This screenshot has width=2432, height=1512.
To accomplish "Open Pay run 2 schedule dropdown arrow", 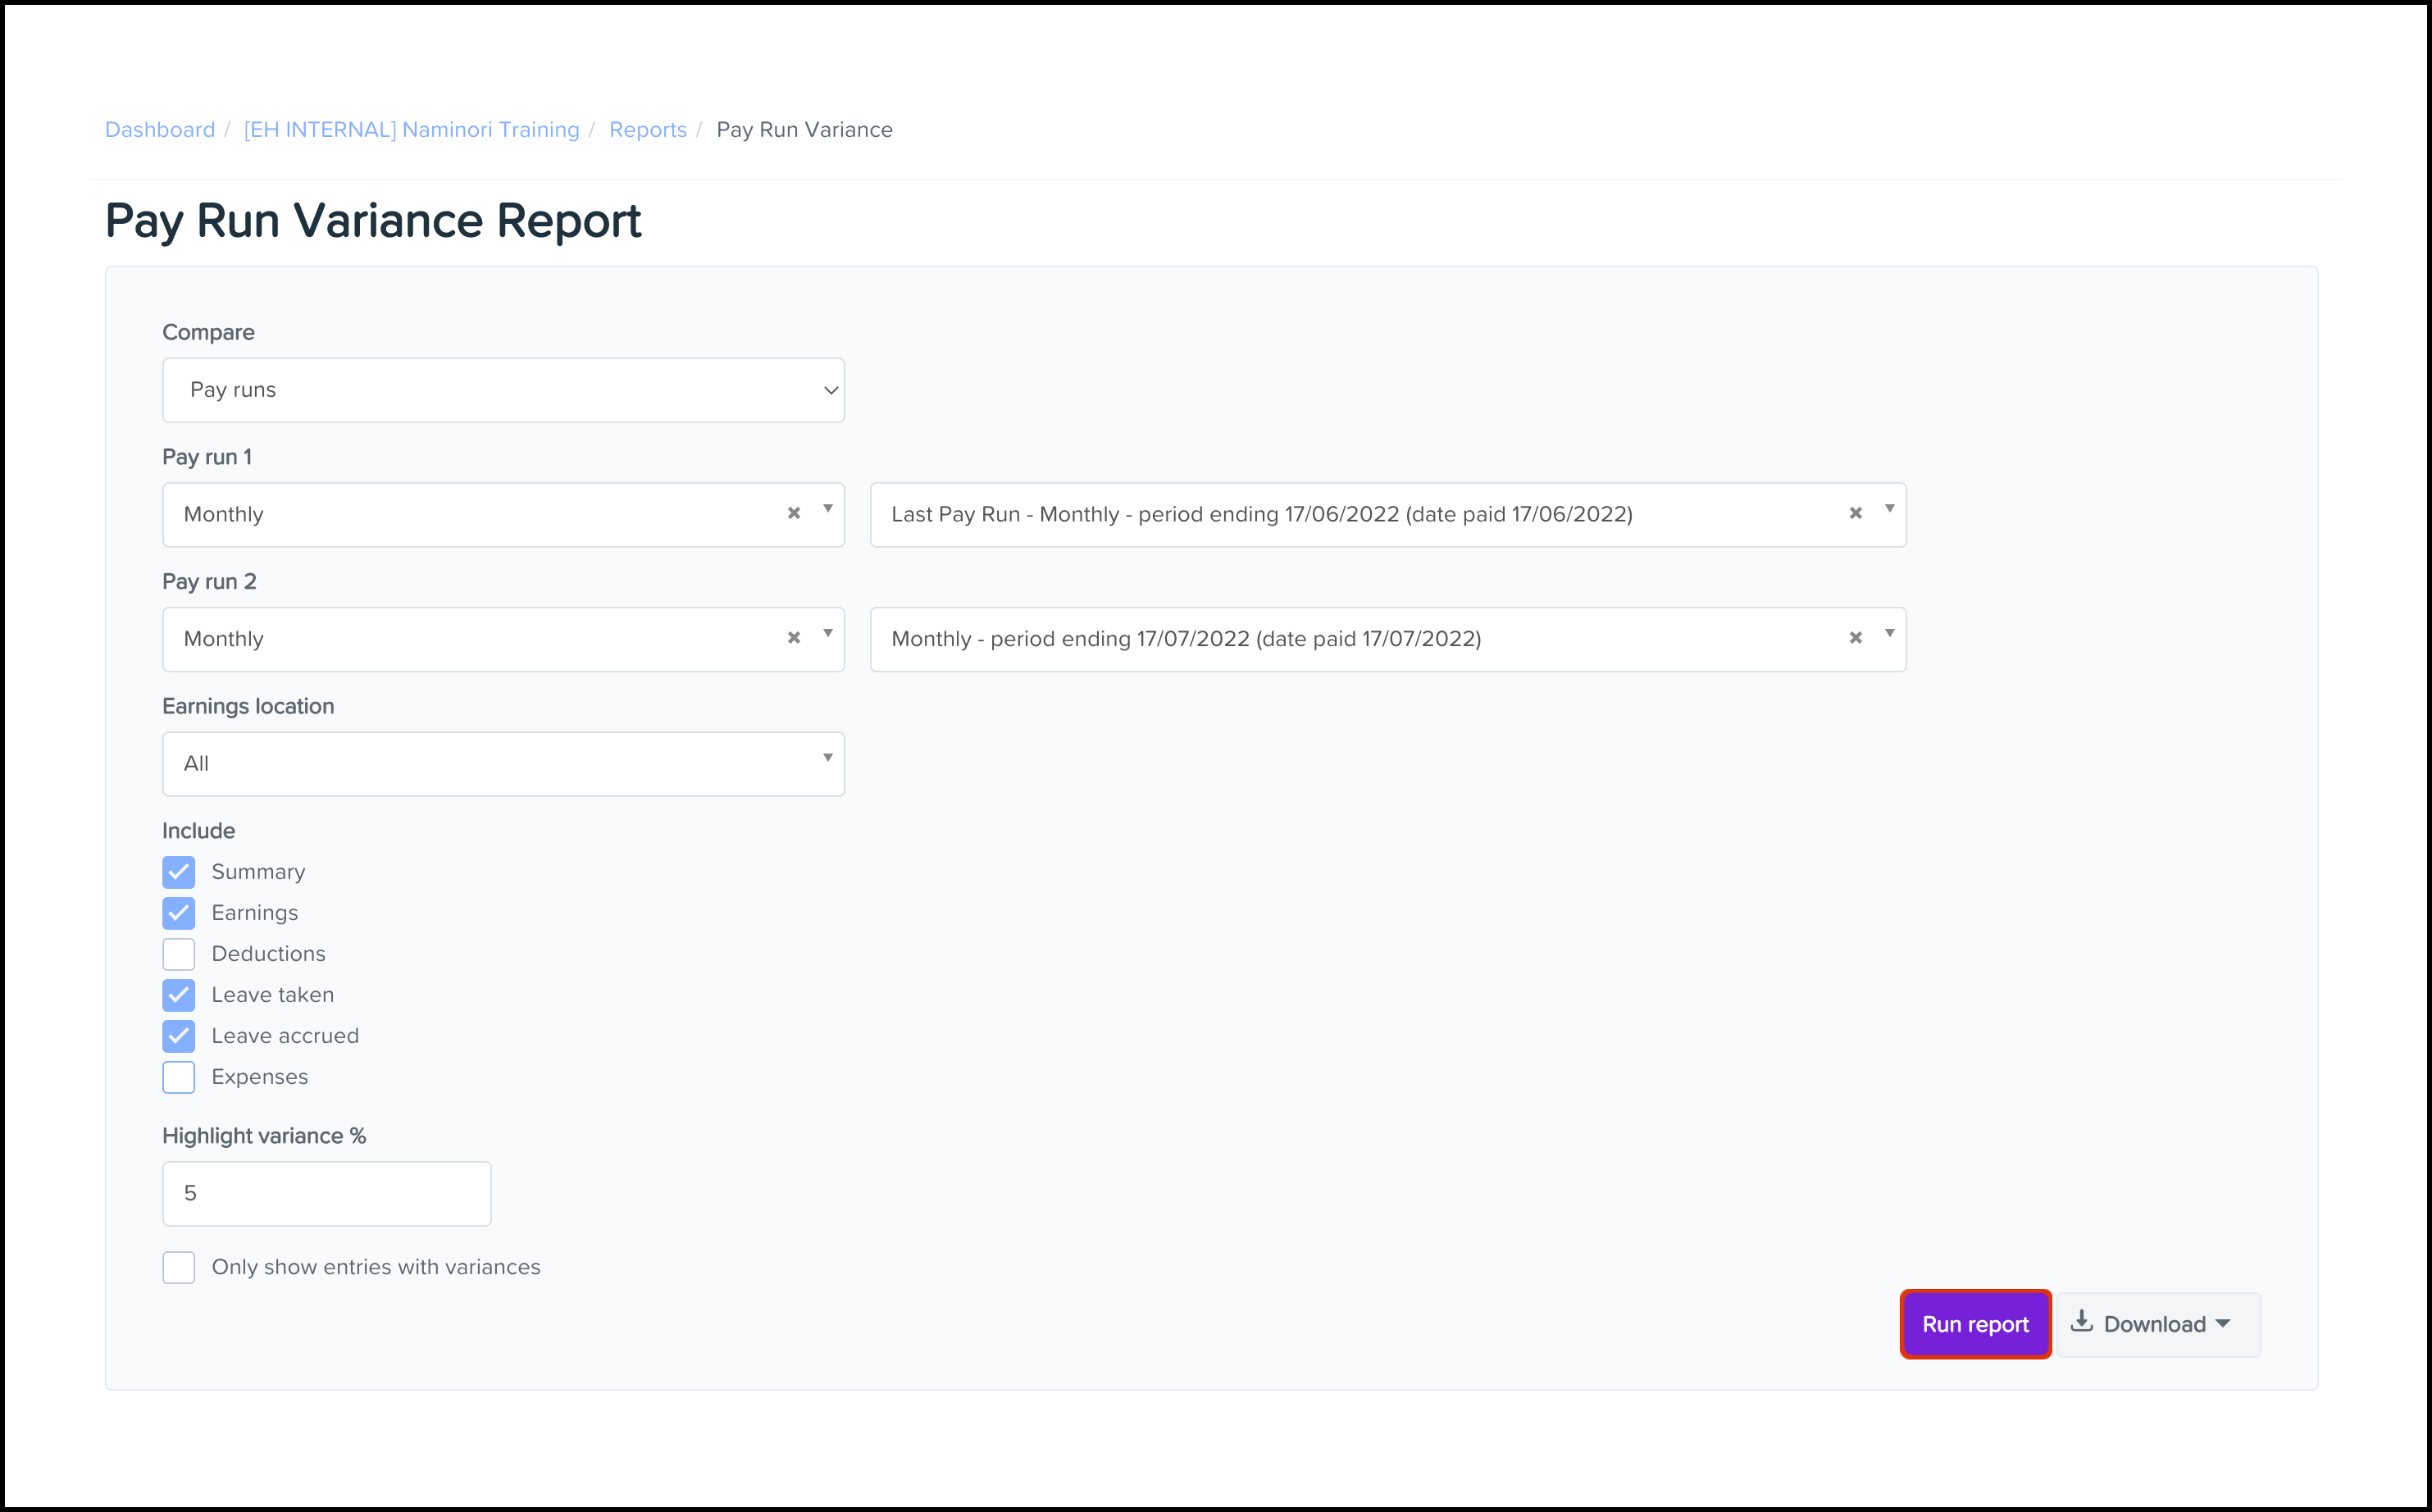I will [828, 634].
